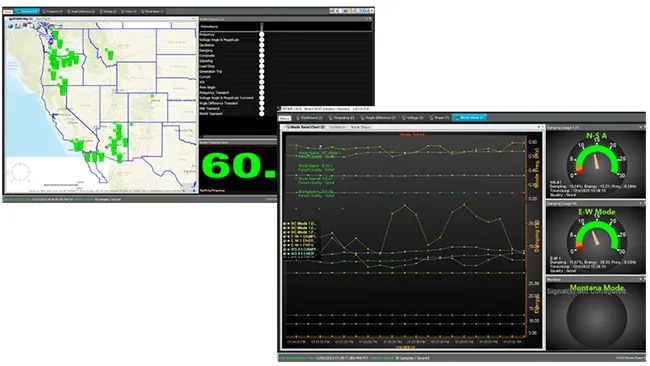
Task: Open the Menu button in the front window
Action: click(284, 118)
